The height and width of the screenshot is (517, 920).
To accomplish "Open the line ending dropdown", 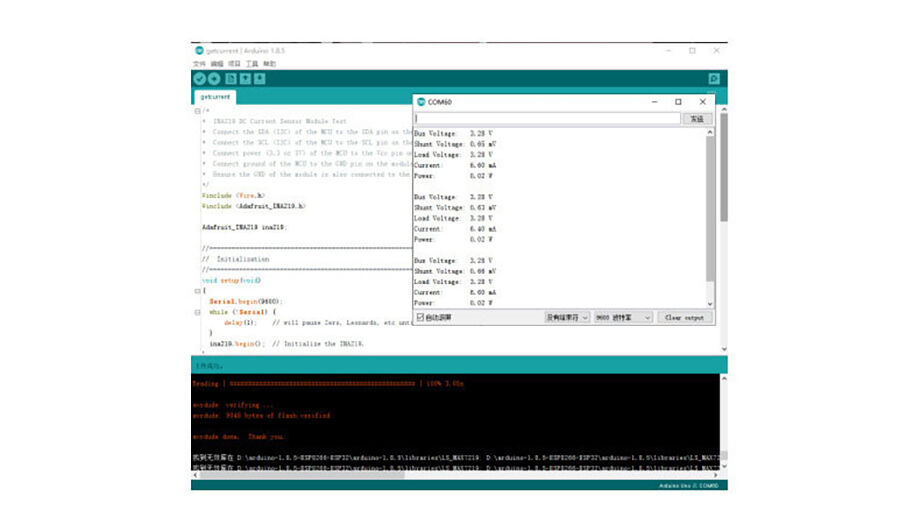I will tap(565, 317).
